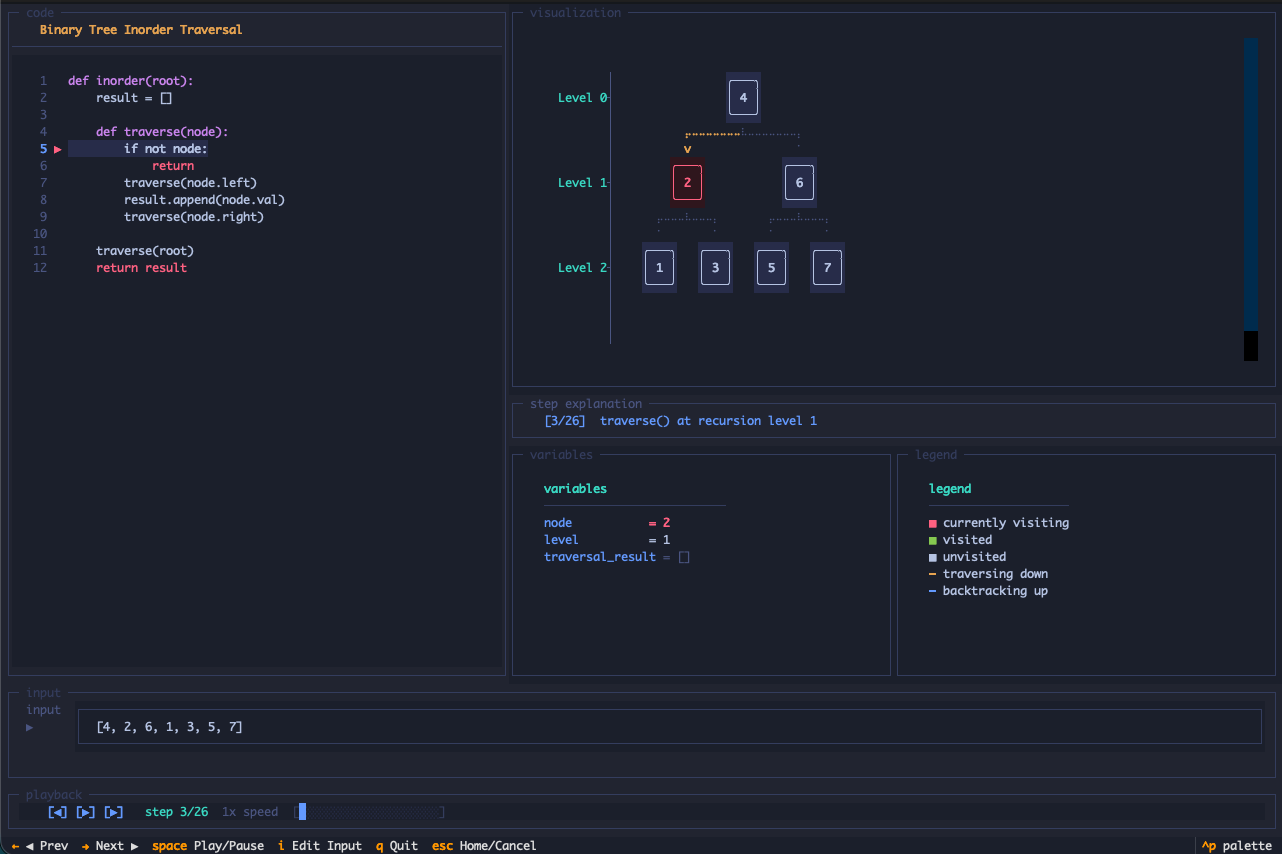The image size is (1282, 854).
Task: Select leaf tree node 1
Action: (x=659, y=268)
